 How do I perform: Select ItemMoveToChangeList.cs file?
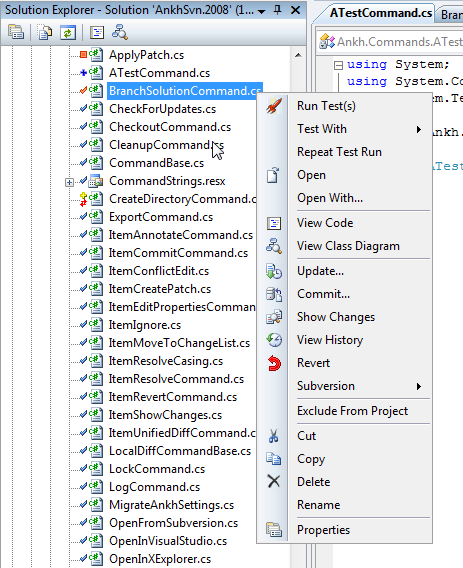[179, 343]
